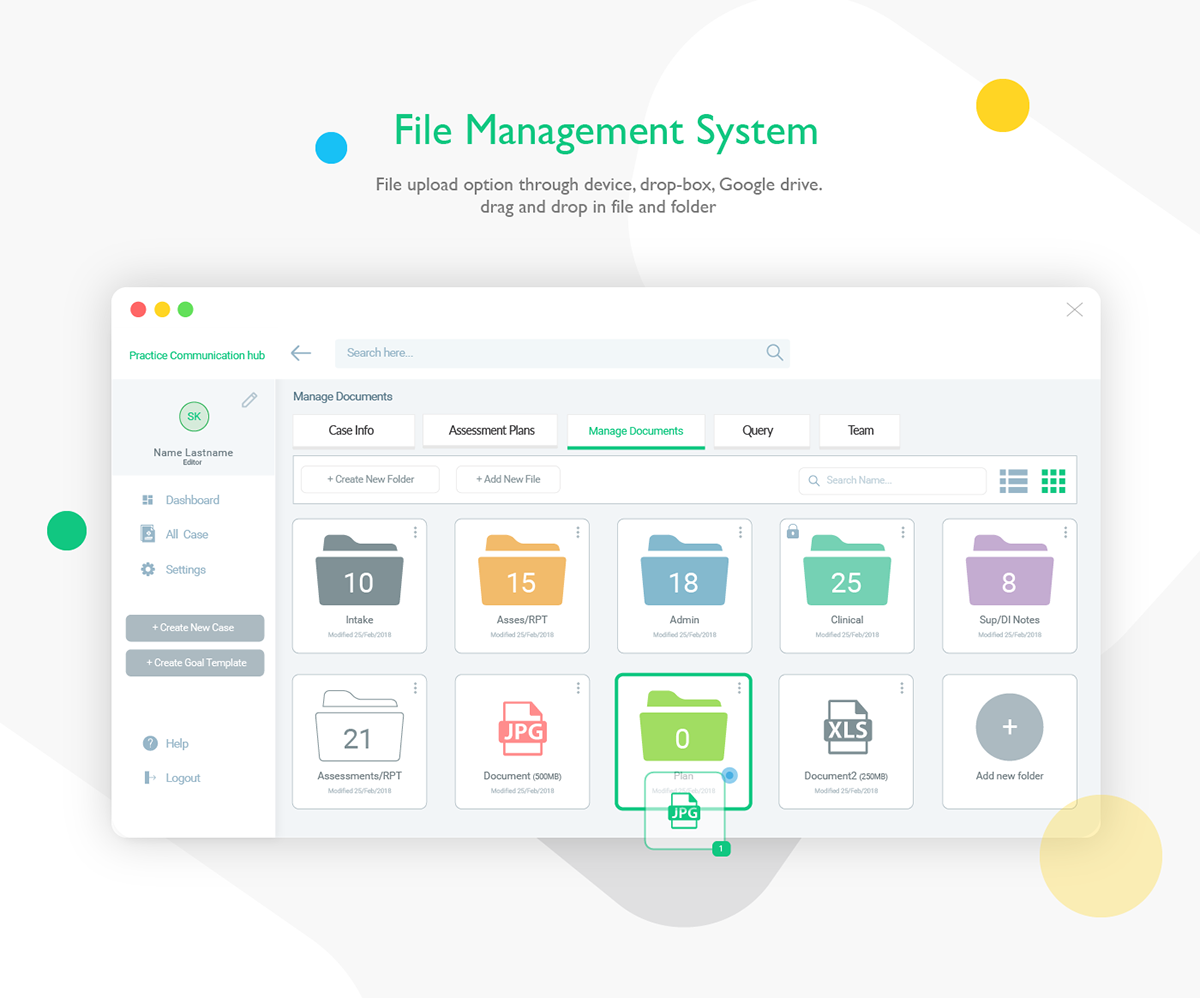Open the Dashboard sidebar item
The width and height of the screenshot is (1200, 998).
click(180, 500)
